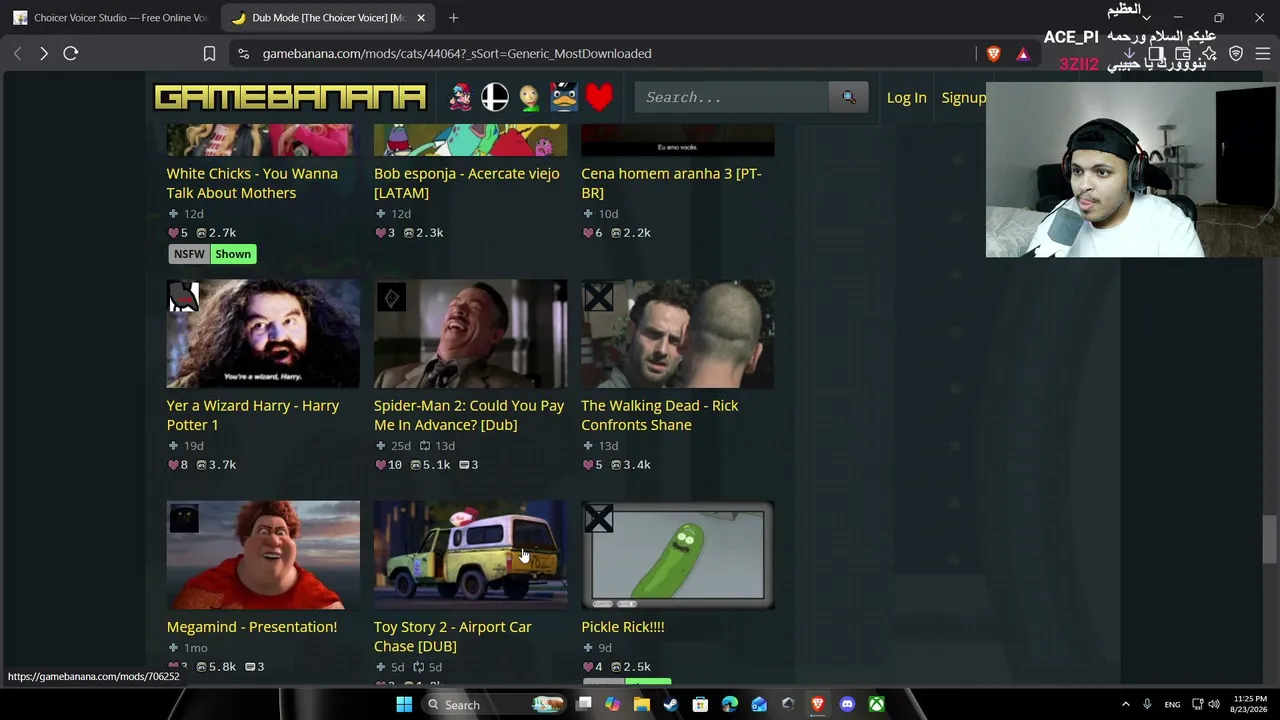Viewport: 1280px width, 720px height.
Task: Open the browser hamburger menu
Action: (x=1262, y=53)
